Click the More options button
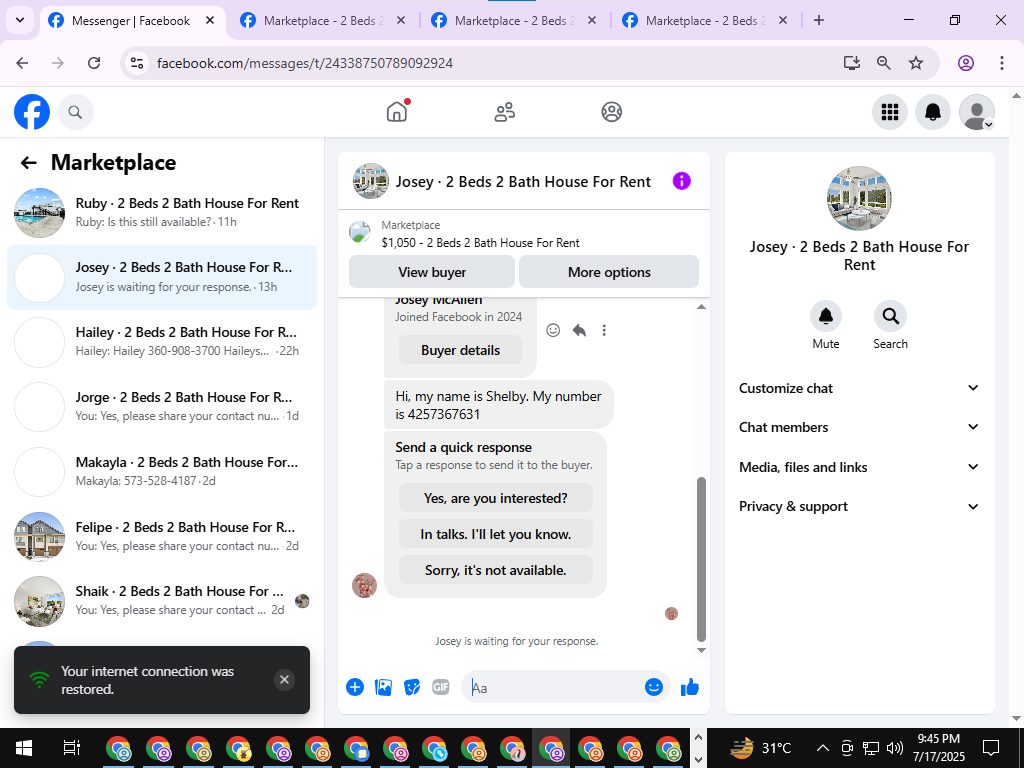The image size is (1024, 768). tap(609, 272)
